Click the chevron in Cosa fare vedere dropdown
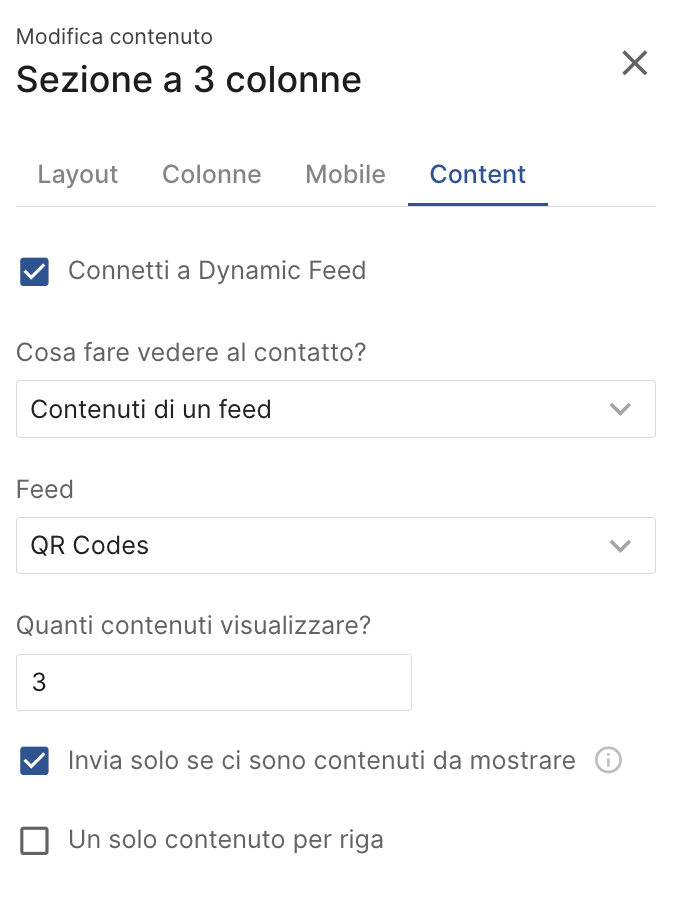Screen dimensions: 674x918 click(x=621, y=409)
